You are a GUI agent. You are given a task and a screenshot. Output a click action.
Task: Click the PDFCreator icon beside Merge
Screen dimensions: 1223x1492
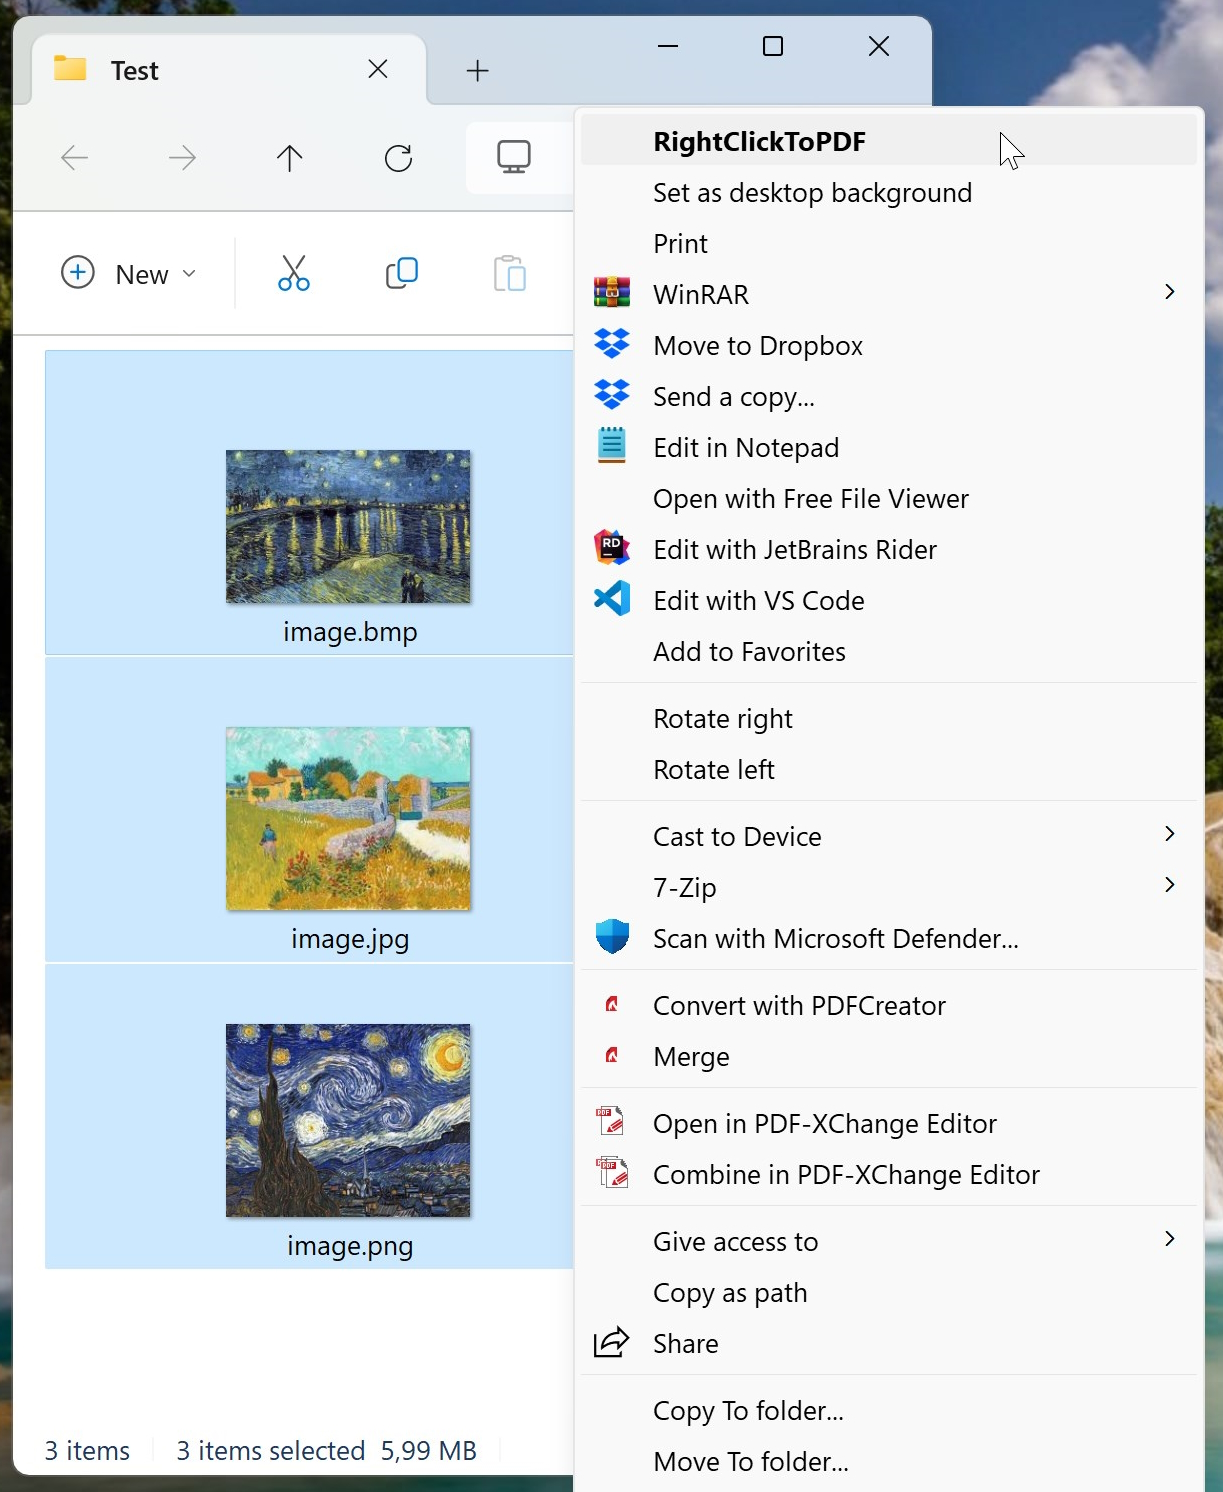click(612, 1055)
